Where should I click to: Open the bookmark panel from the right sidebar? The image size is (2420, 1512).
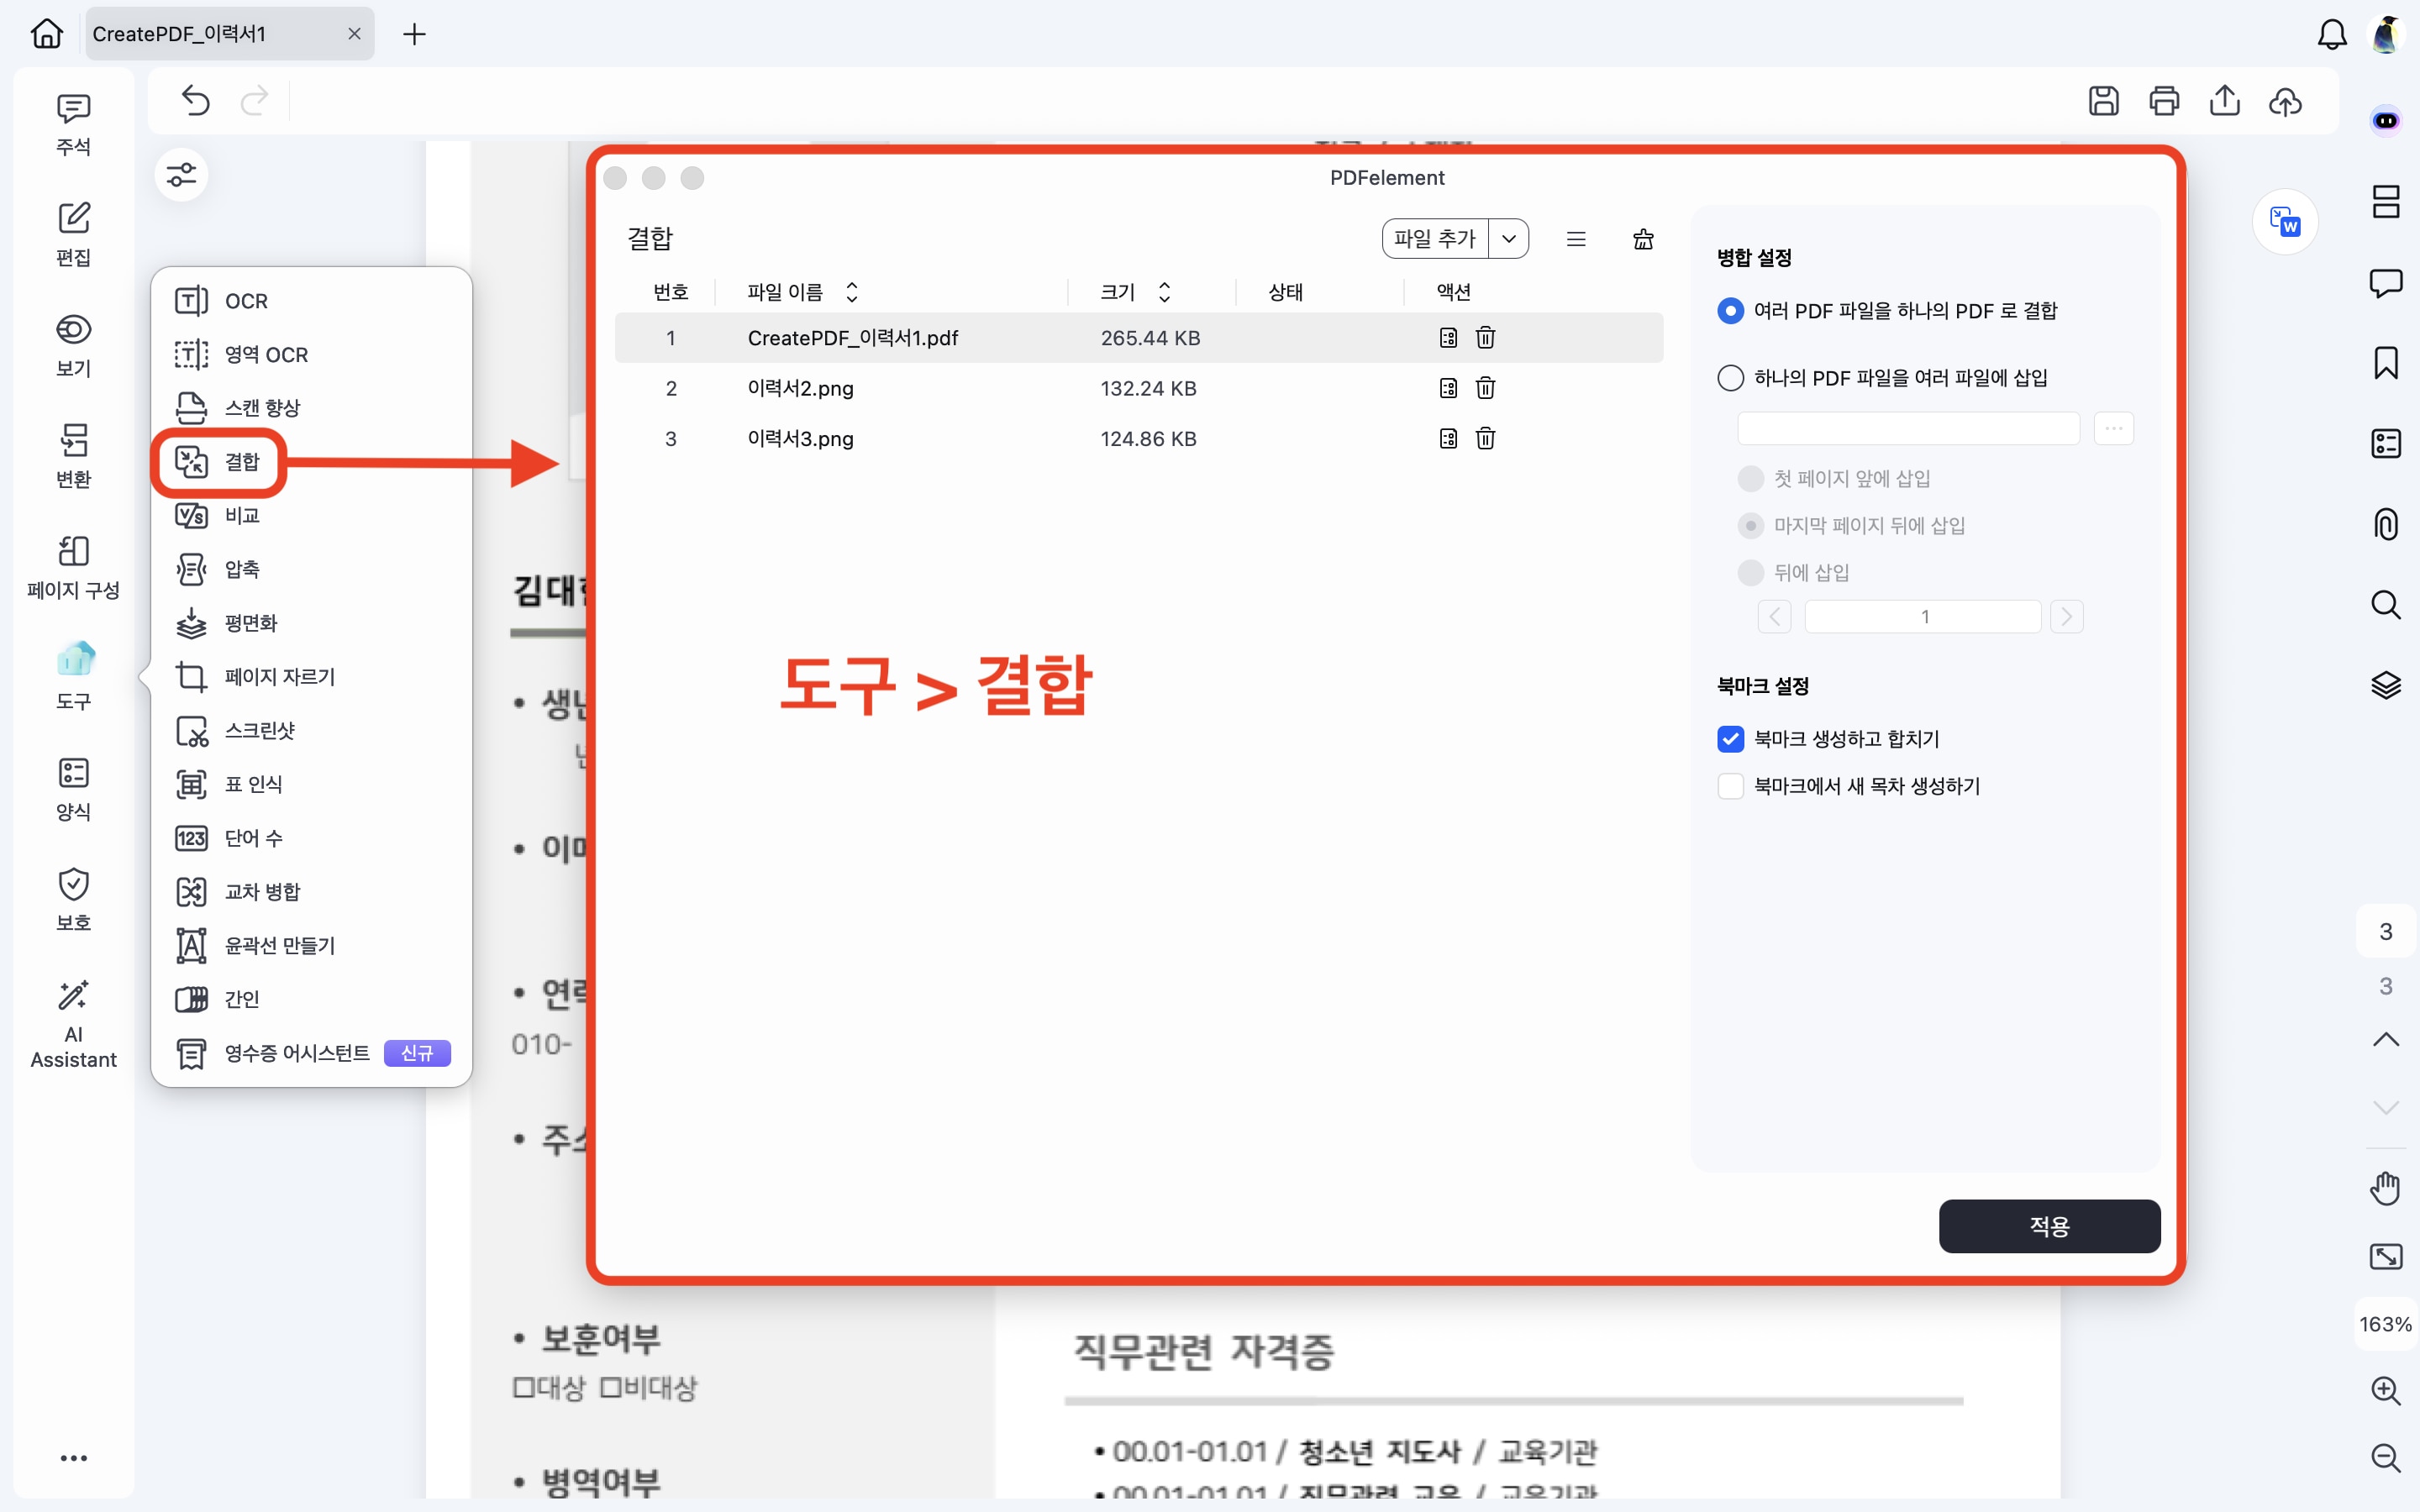click(x=2386, y=362)
